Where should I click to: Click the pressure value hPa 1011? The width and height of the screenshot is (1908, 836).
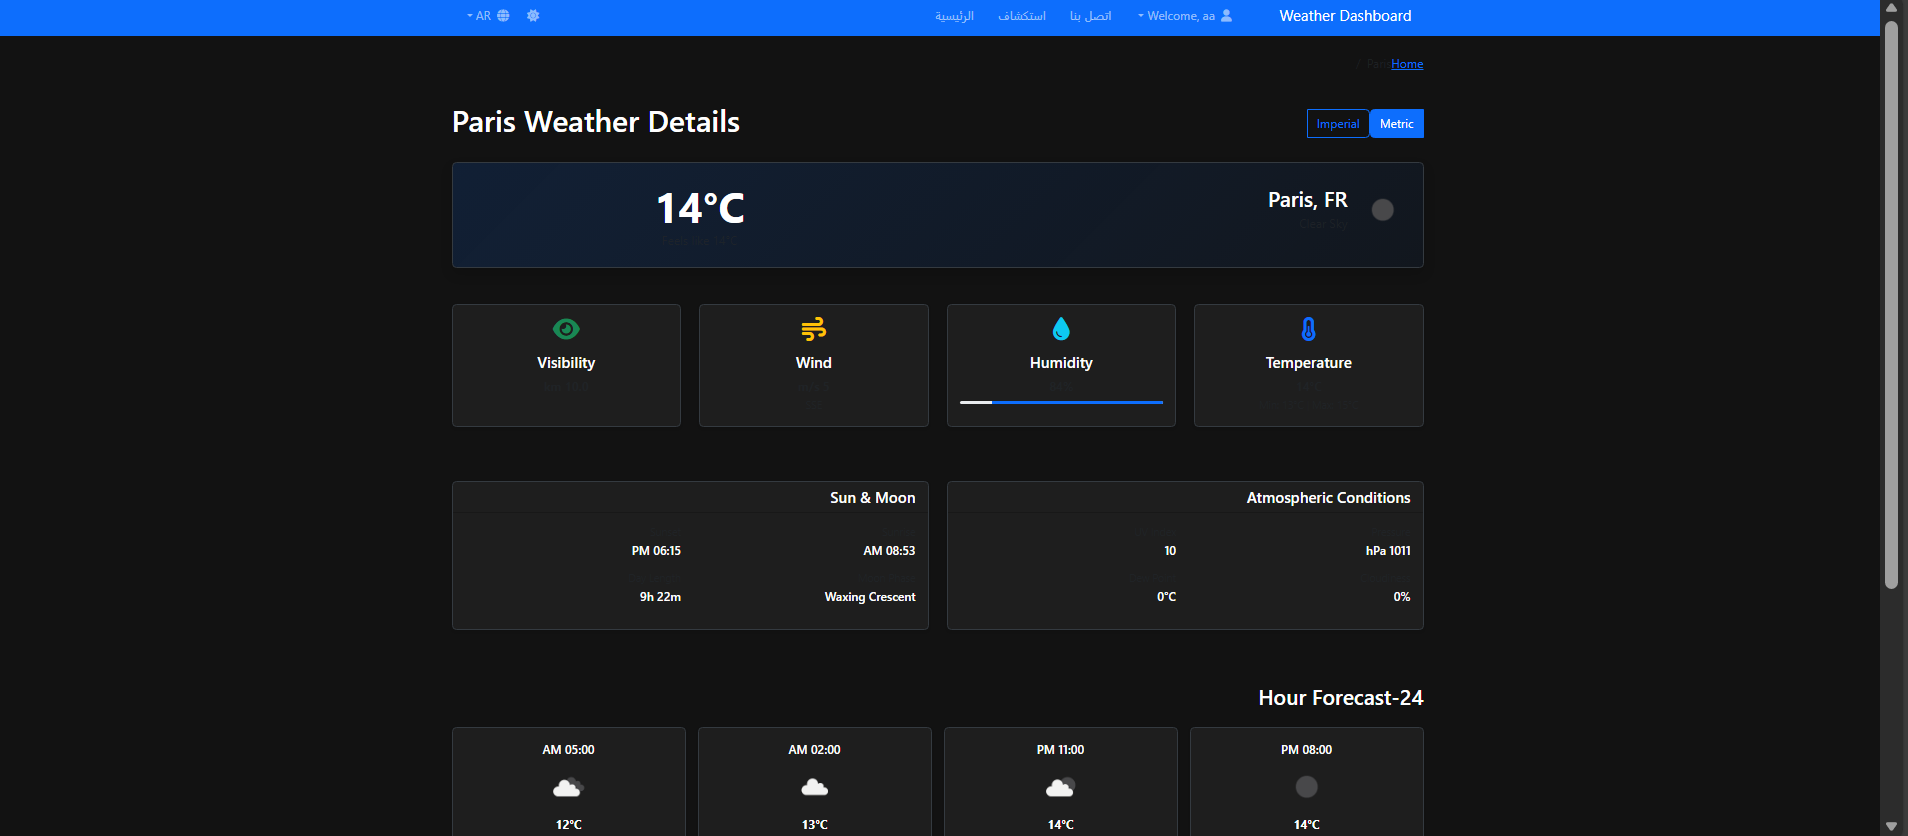1388,551
